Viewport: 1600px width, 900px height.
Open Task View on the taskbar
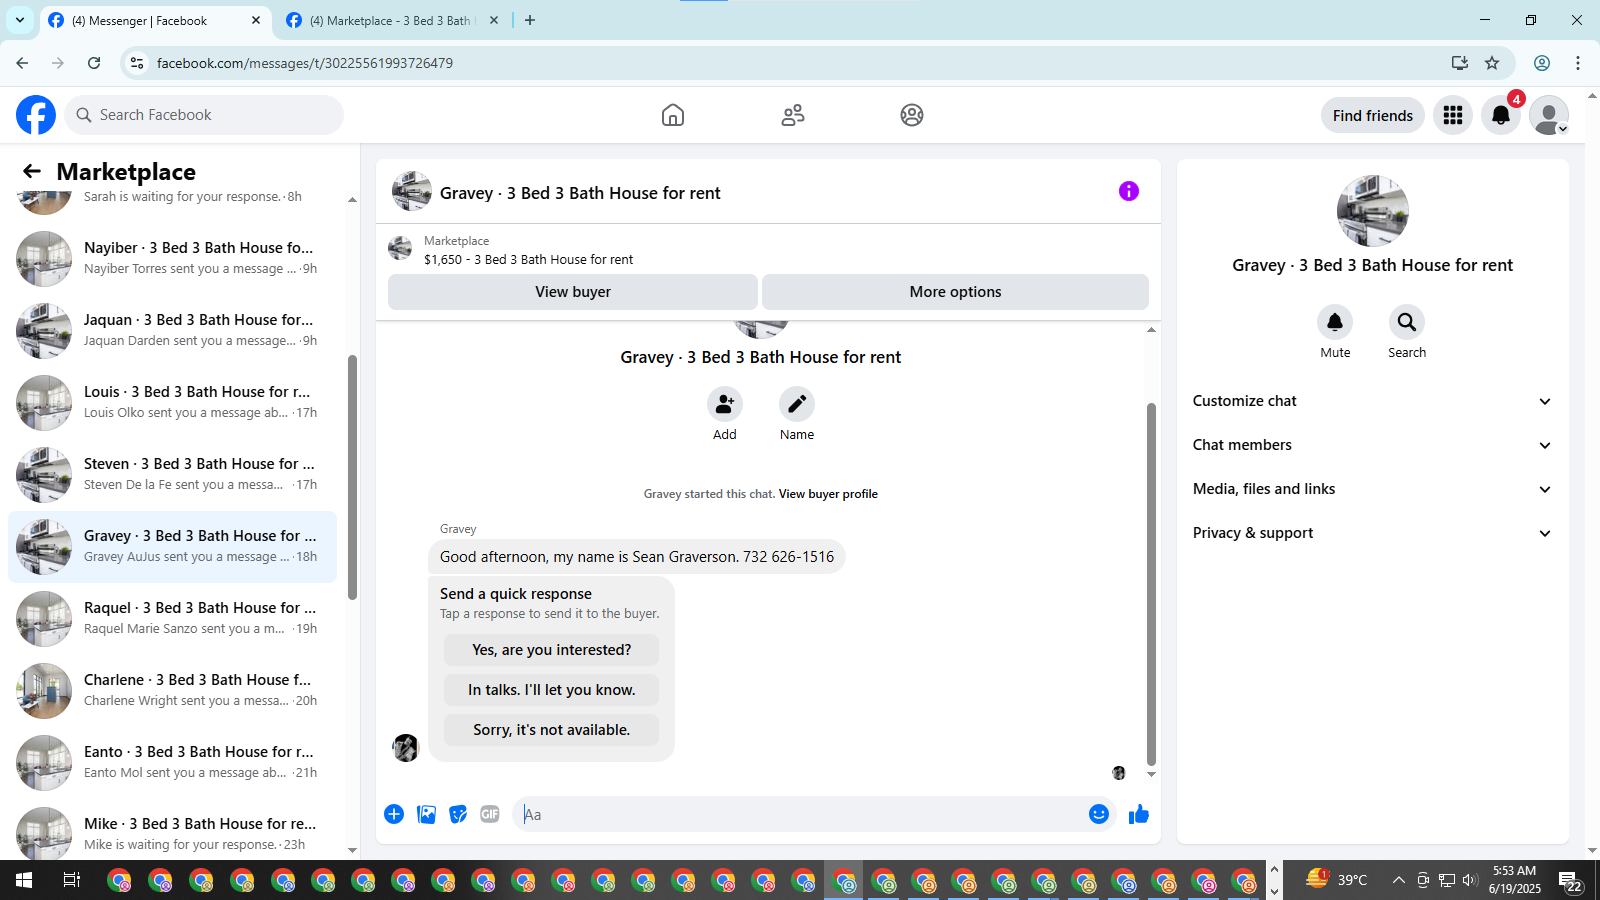[72, 880]
